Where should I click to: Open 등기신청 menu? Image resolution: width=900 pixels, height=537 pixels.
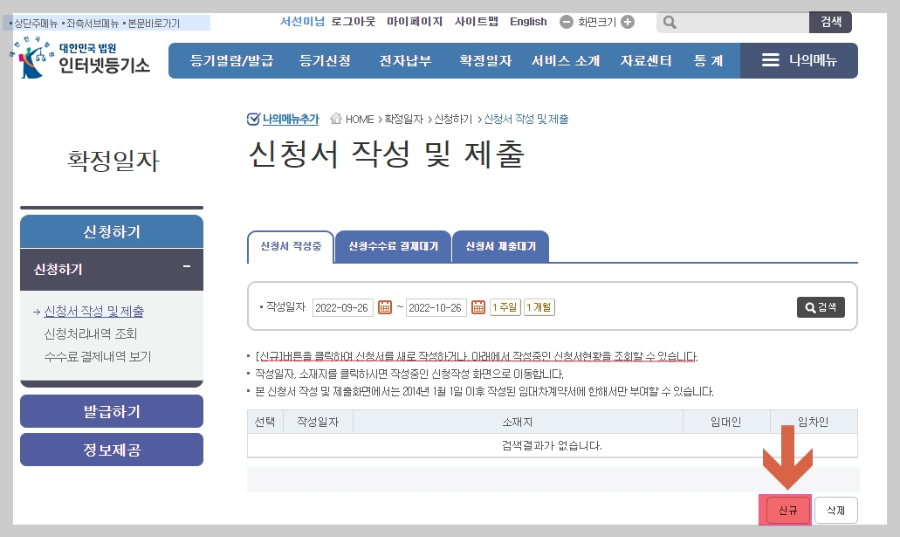click(325, 61)
